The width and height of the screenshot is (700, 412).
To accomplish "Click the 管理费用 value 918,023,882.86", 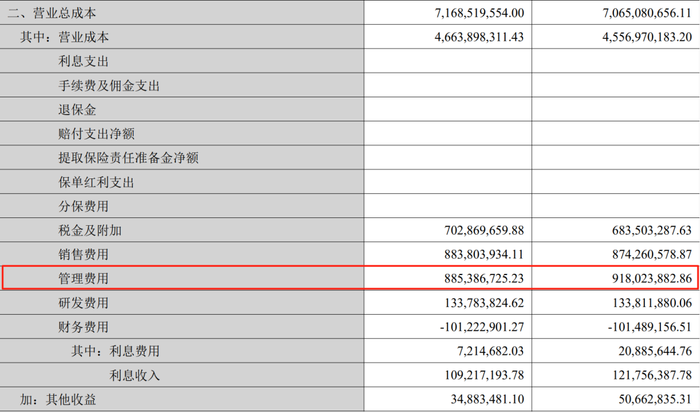I will [652, 279].
